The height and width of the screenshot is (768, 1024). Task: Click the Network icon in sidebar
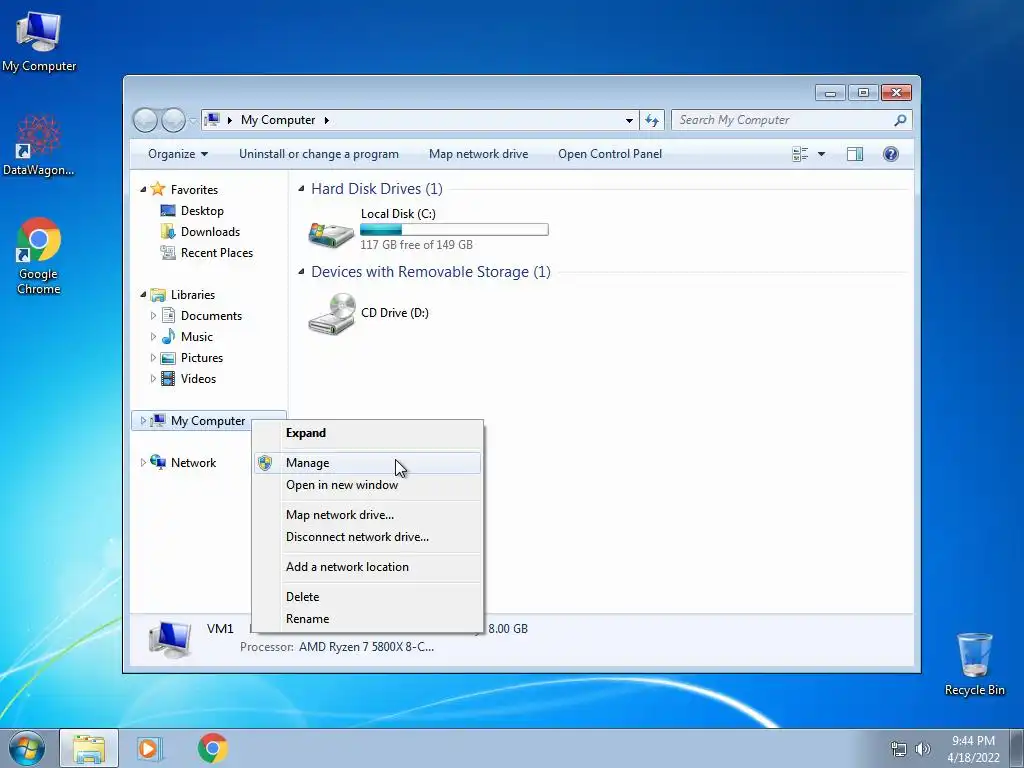coord(157,462)
